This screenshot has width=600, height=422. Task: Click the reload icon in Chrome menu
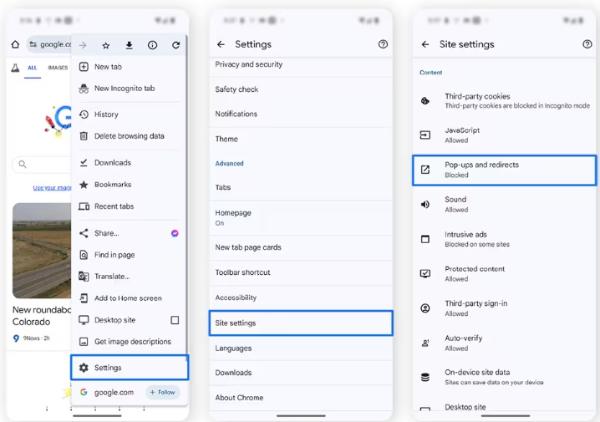tap(176, 45)
